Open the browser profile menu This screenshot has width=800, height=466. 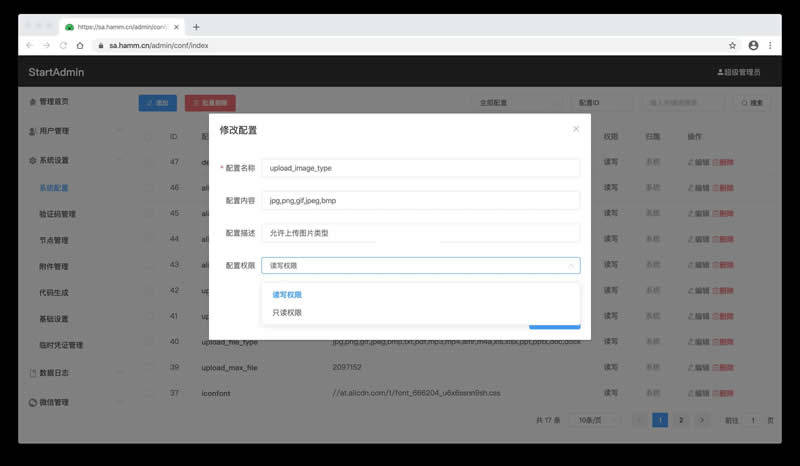(x=753, y=45)
